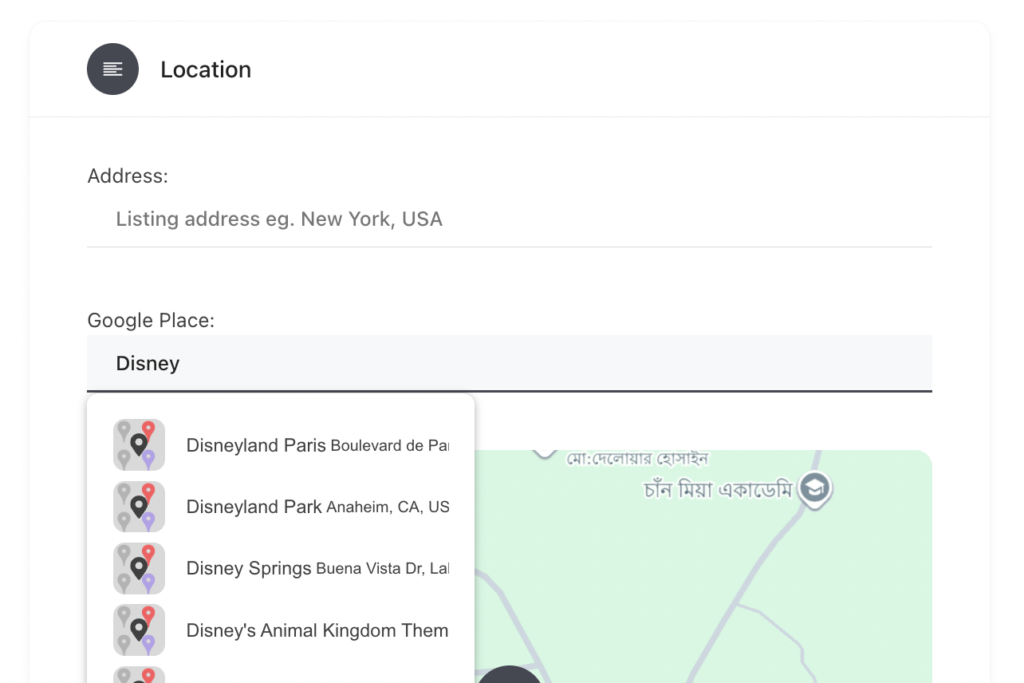1024x683 pixels.
Task: Click the মো:দেলোয়ার হোসাইন map label
Action: click(637, 459)
